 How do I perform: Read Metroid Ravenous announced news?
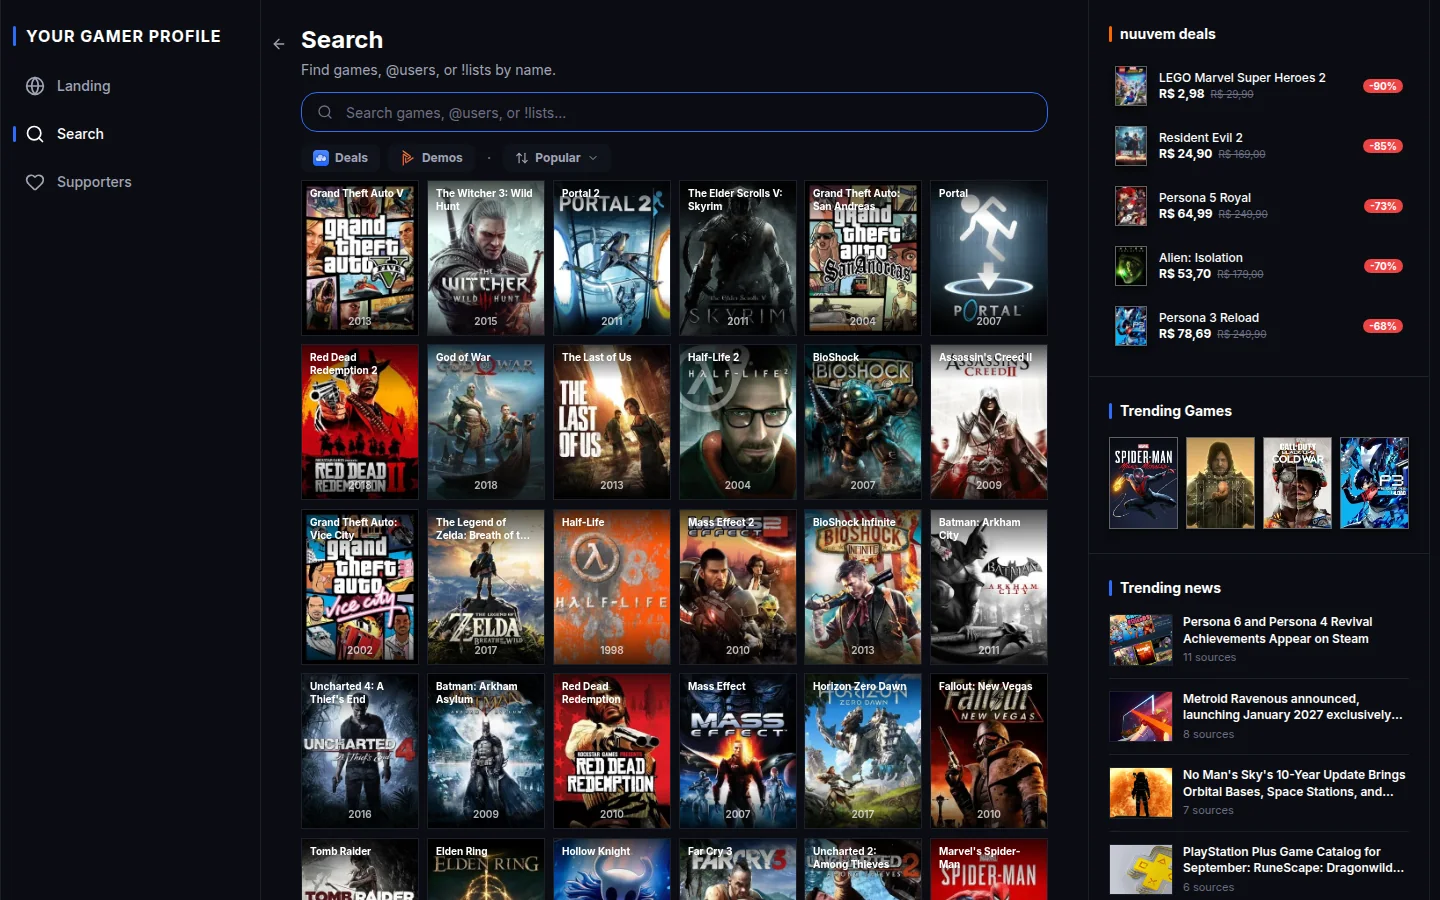[1259, 716]
